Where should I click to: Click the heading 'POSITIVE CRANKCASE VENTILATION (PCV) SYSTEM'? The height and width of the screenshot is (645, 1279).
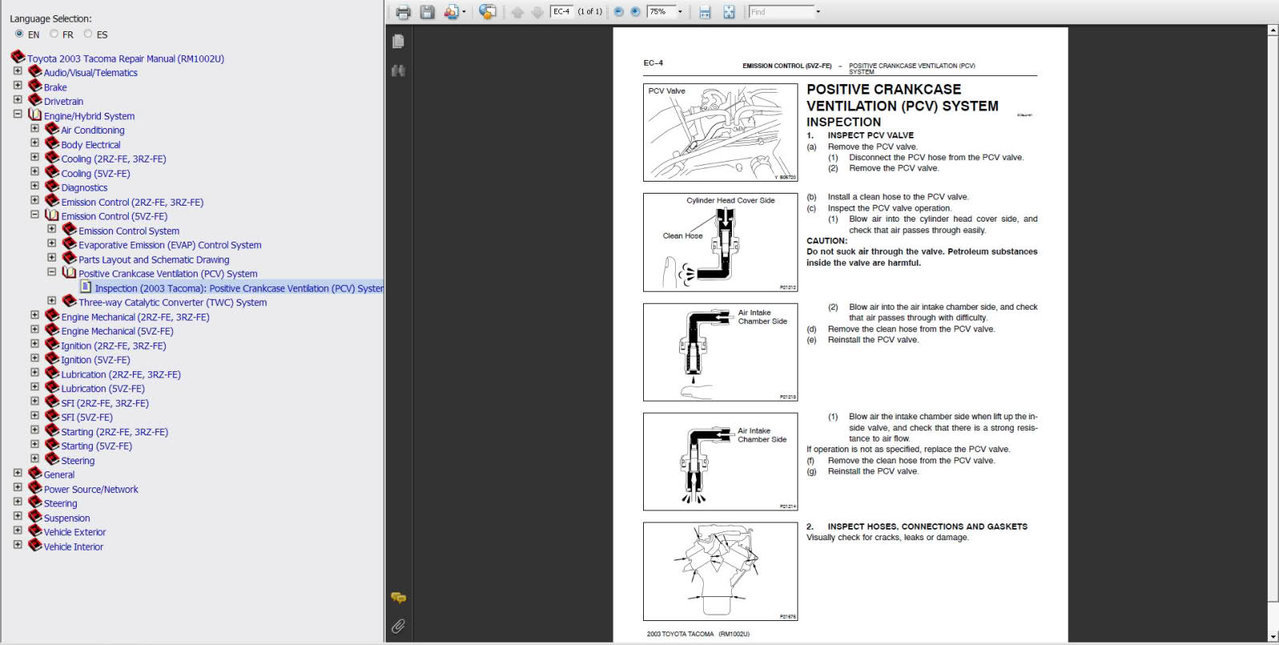pos(902,98)
